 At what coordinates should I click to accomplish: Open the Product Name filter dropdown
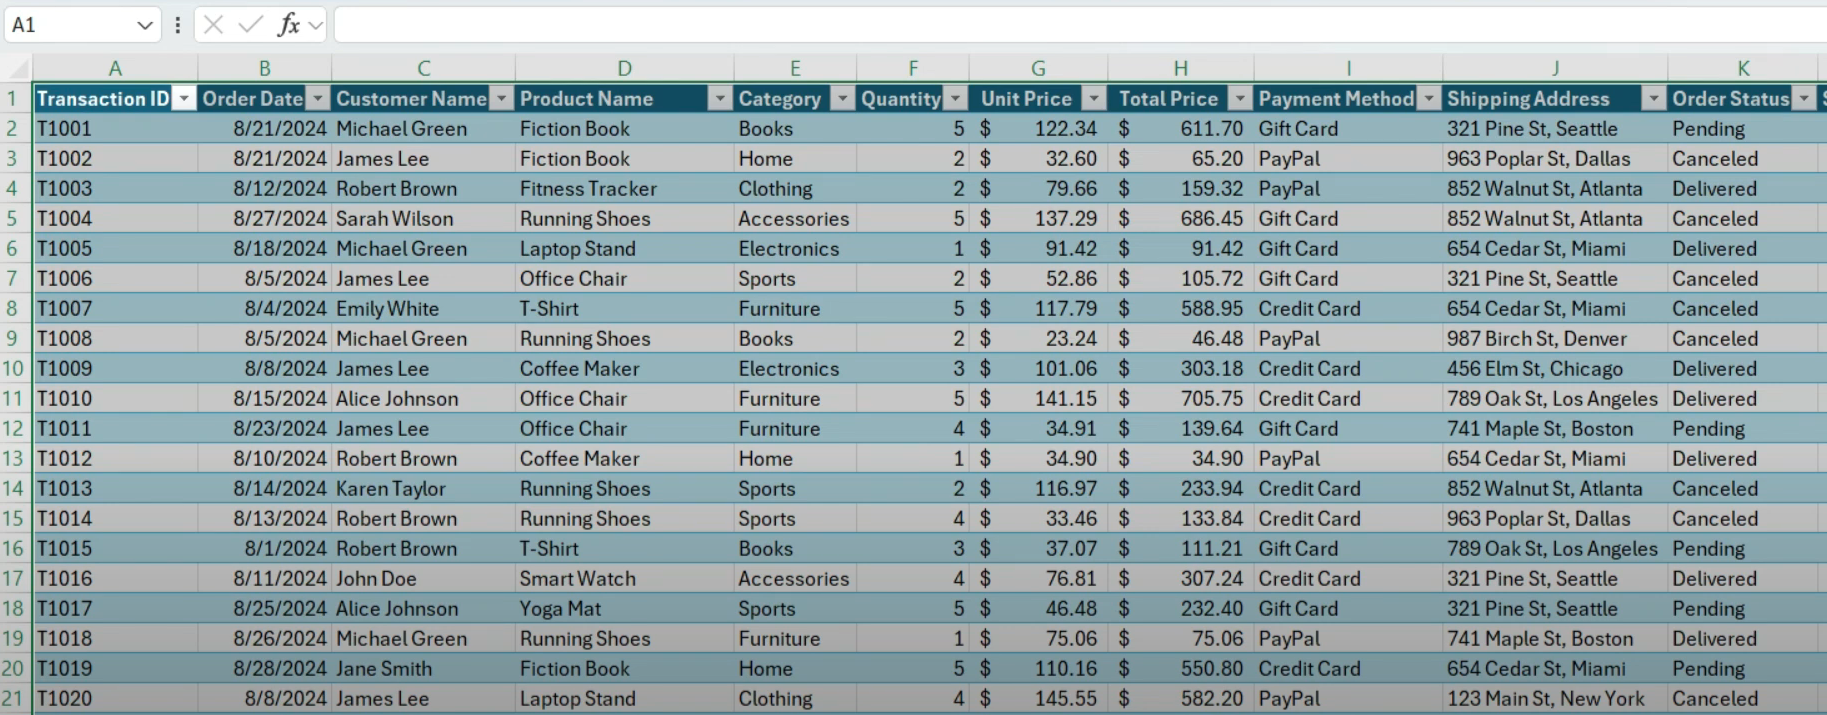coord(720,98)
